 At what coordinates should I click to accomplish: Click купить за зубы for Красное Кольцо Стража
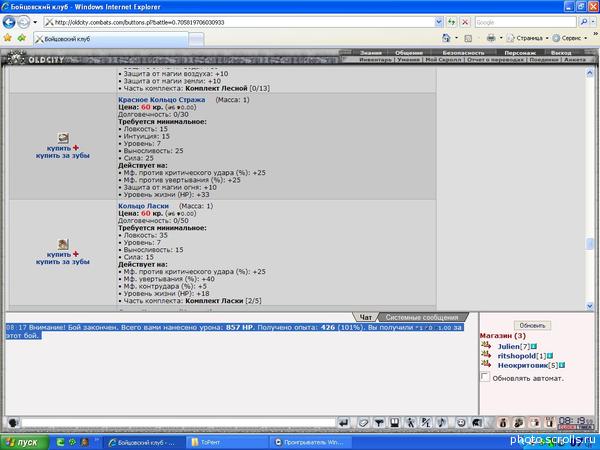(62, 155)
